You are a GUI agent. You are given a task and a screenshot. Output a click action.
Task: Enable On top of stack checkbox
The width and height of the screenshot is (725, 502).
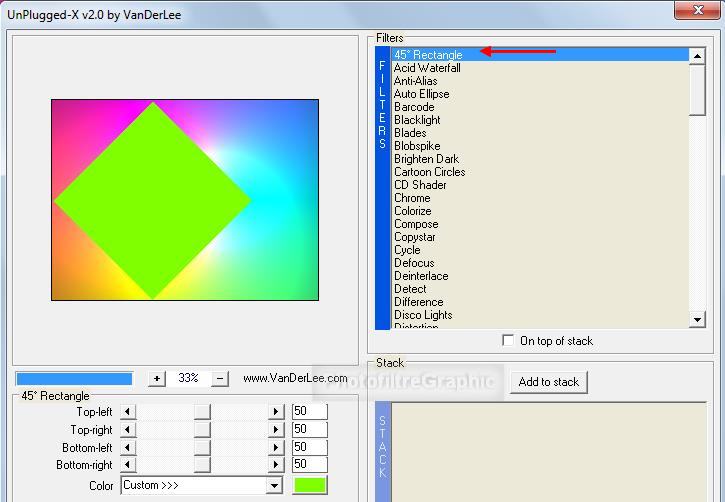(x=509, y=341)
